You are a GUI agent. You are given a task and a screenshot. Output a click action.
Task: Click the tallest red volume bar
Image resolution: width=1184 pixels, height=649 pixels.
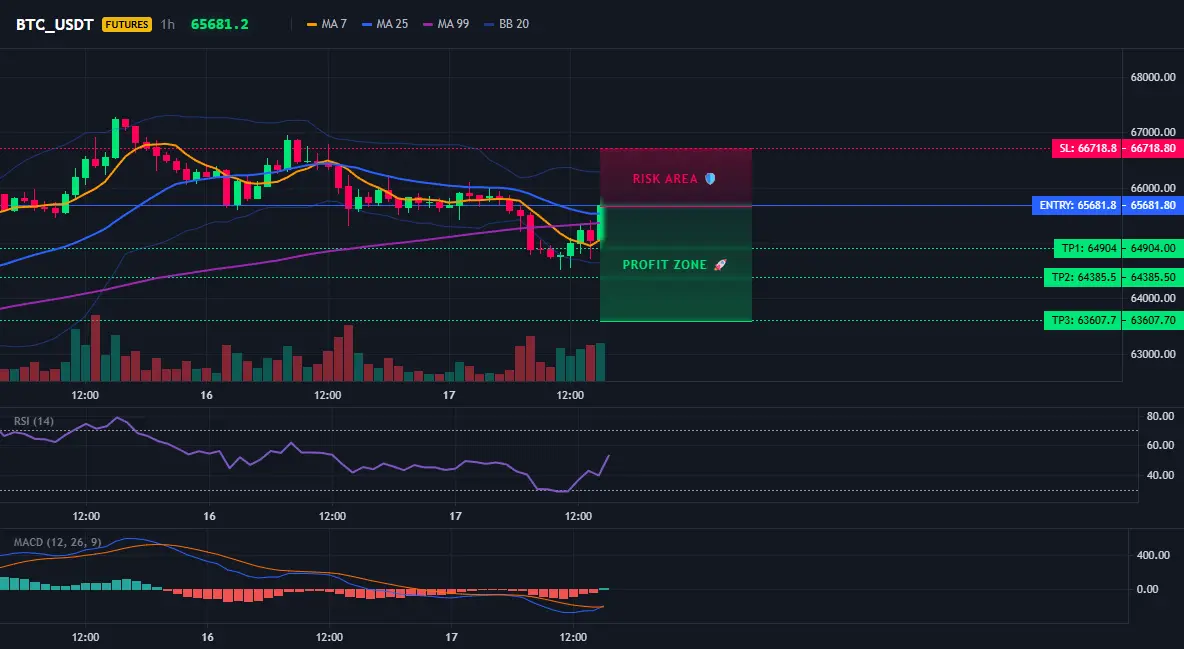[95, 348]
